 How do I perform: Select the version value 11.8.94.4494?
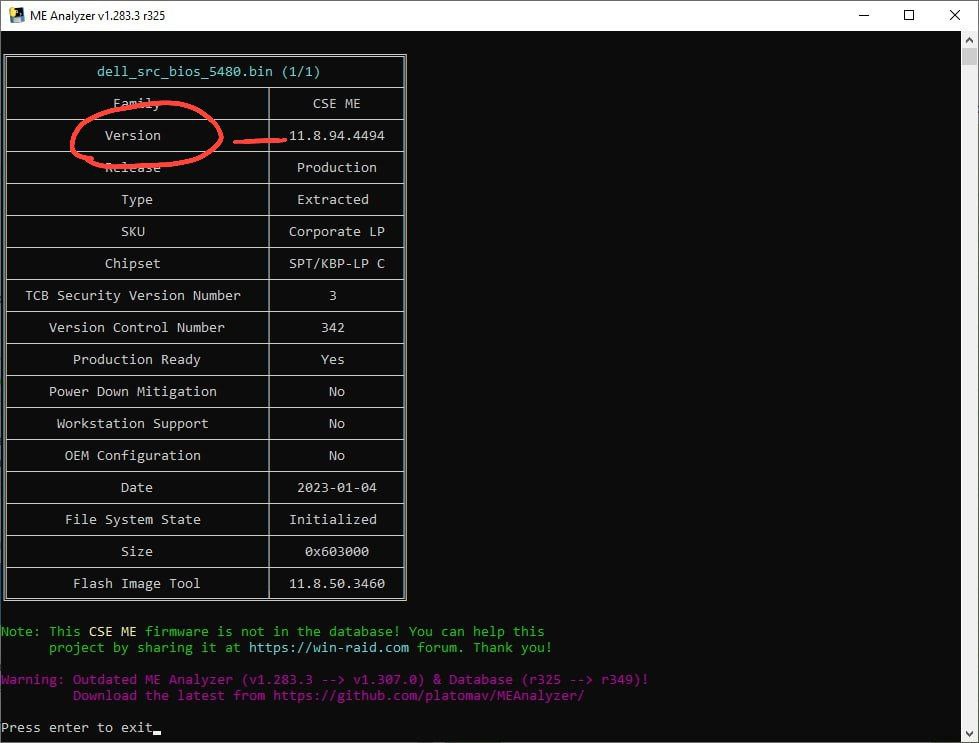[x=337, y=135]
